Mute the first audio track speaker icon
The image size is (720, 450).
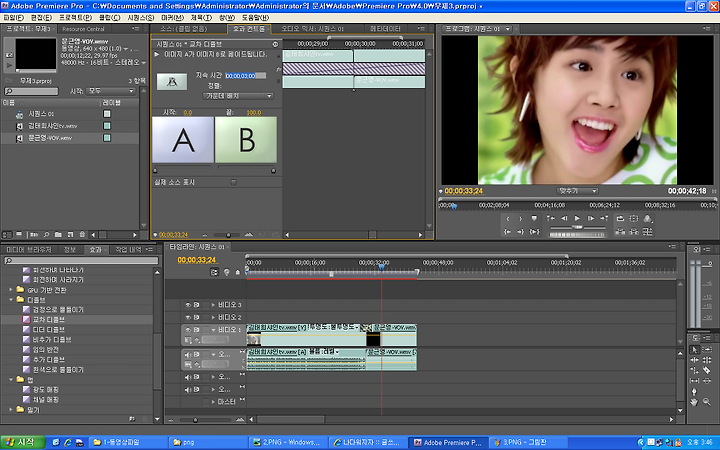tap(188, 354)
